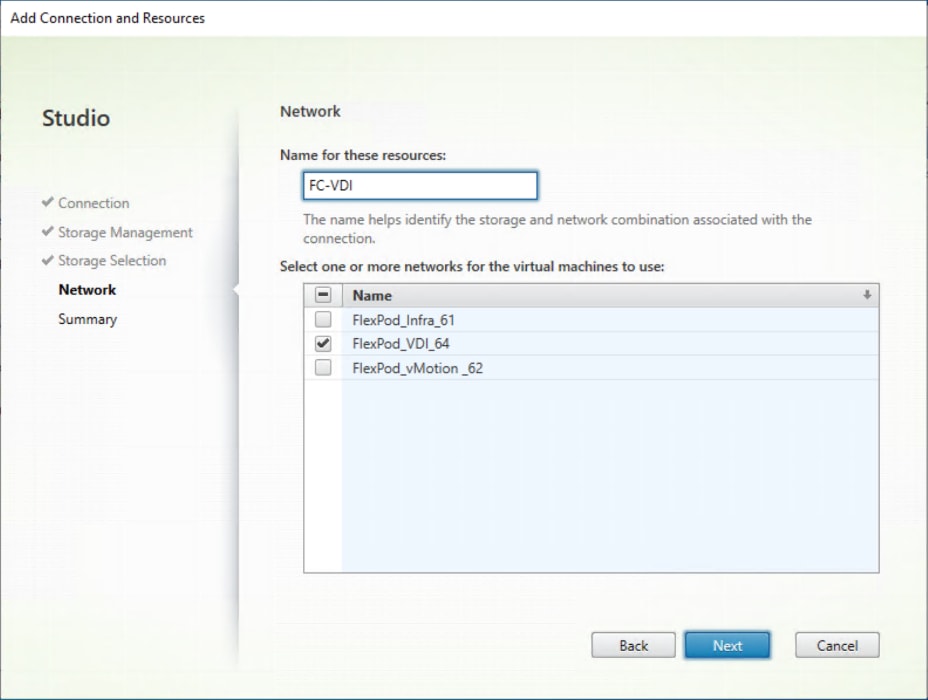Open the Storage Management wizard step

pos(125,233)
